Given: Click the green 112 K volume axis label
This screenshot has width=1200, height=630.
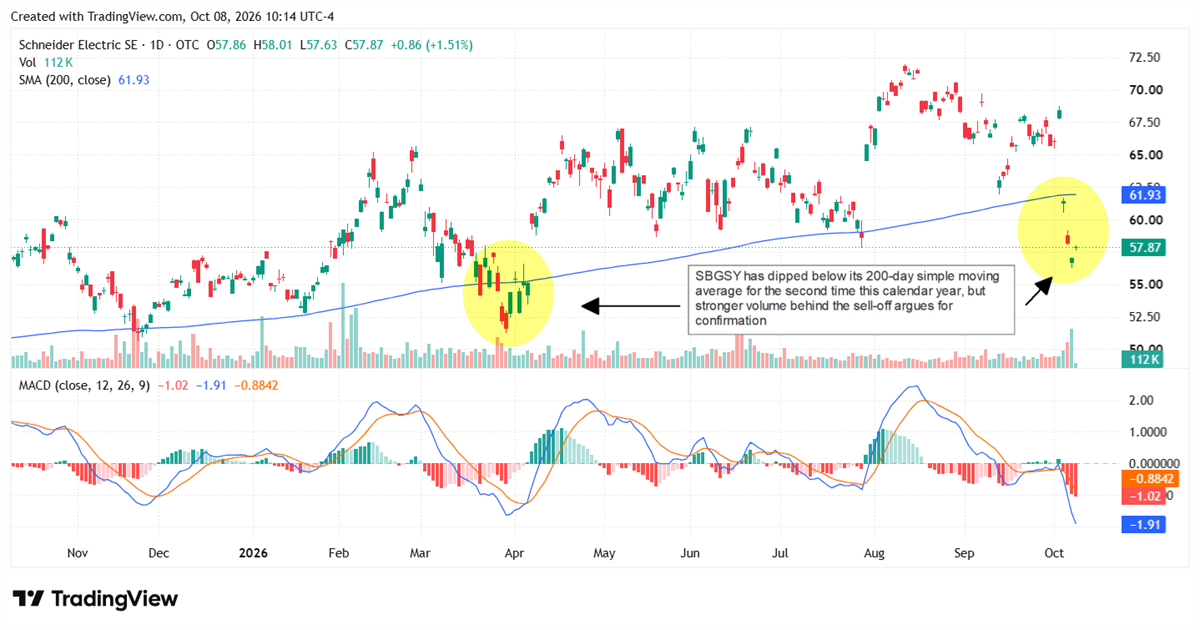Looking at the screenshot, I should click(1145, 358).
